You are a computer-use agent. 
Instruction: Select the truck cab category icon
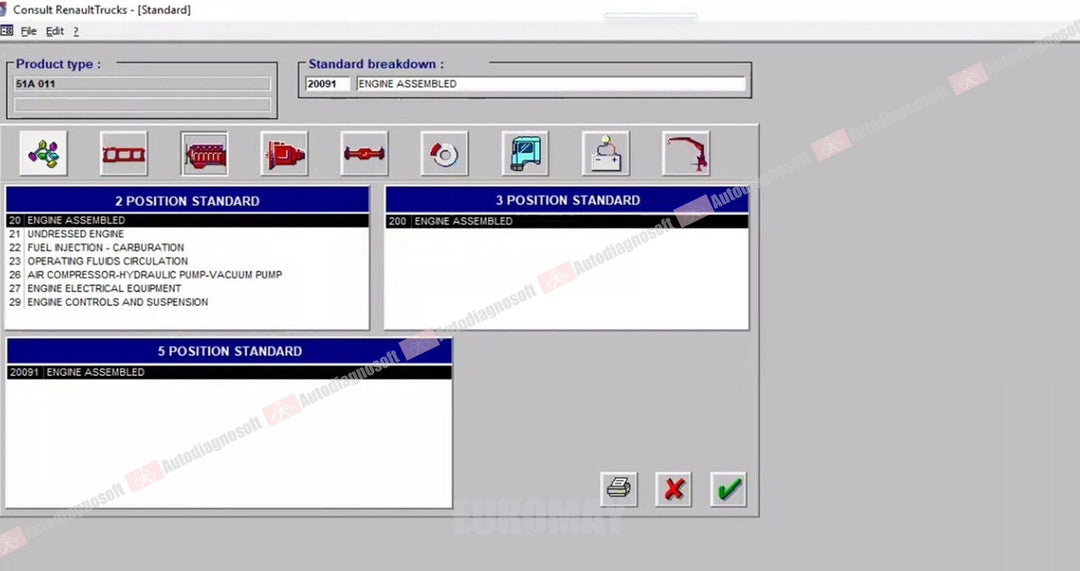[x=526, y=153]
